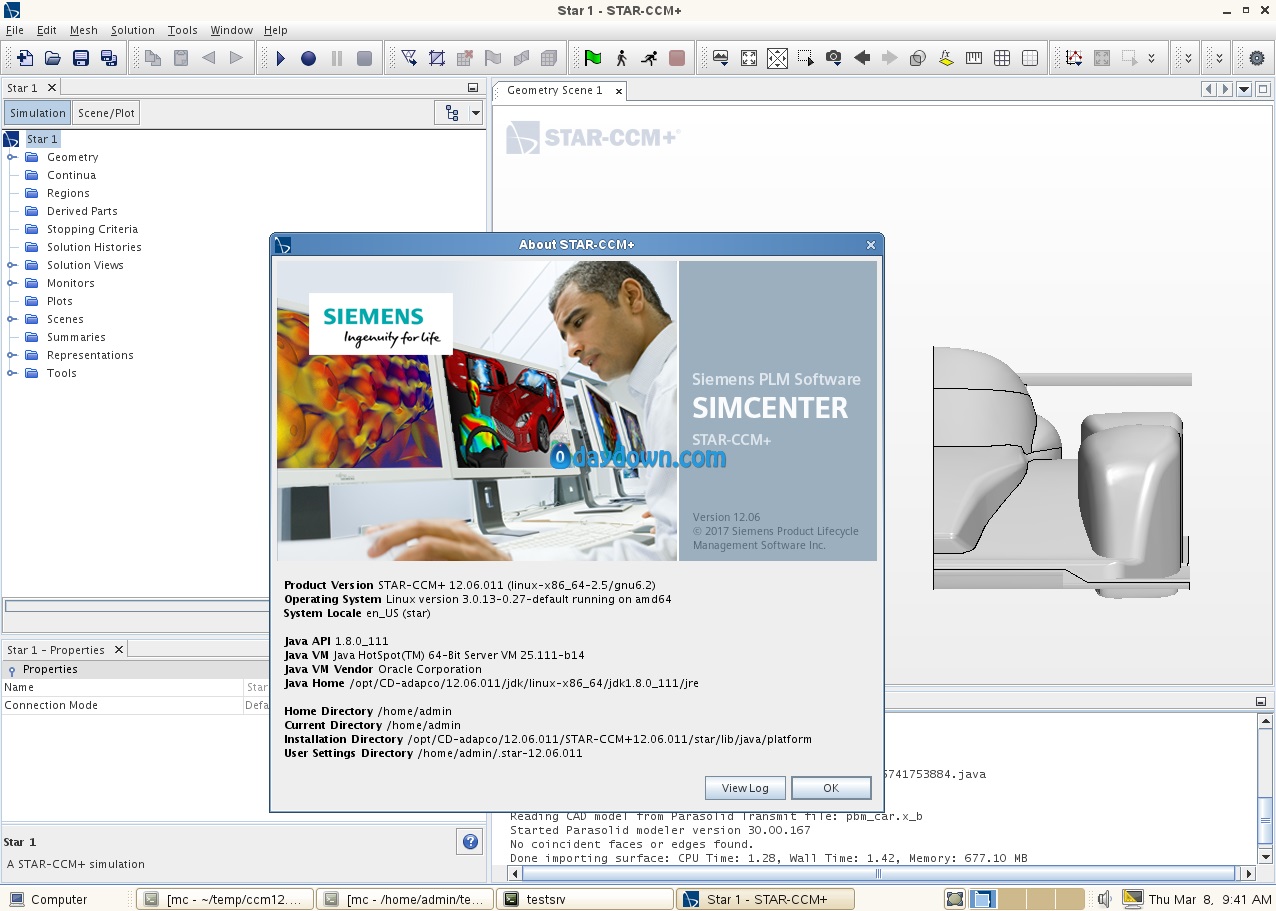Select the Star 1 root node
Screen dimensions: 1276x911
(x=42, y=139)
